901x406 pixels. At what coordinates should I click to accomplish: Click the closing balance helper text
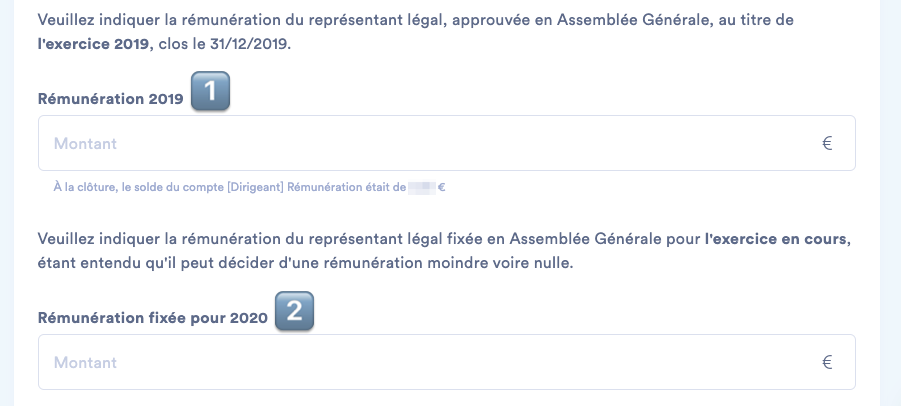coord(200,187)
